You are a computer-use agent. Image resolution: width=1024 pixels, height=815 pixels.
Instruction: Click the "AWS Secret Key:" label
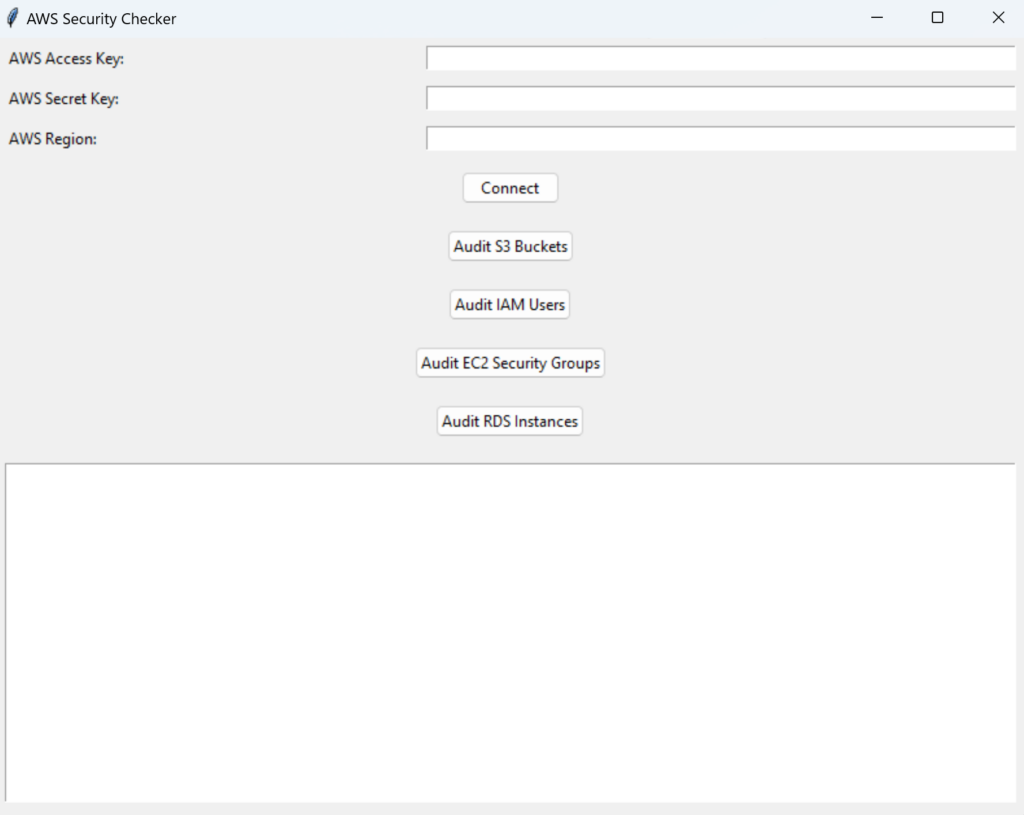pyautogui.click(x=63, y=99)
